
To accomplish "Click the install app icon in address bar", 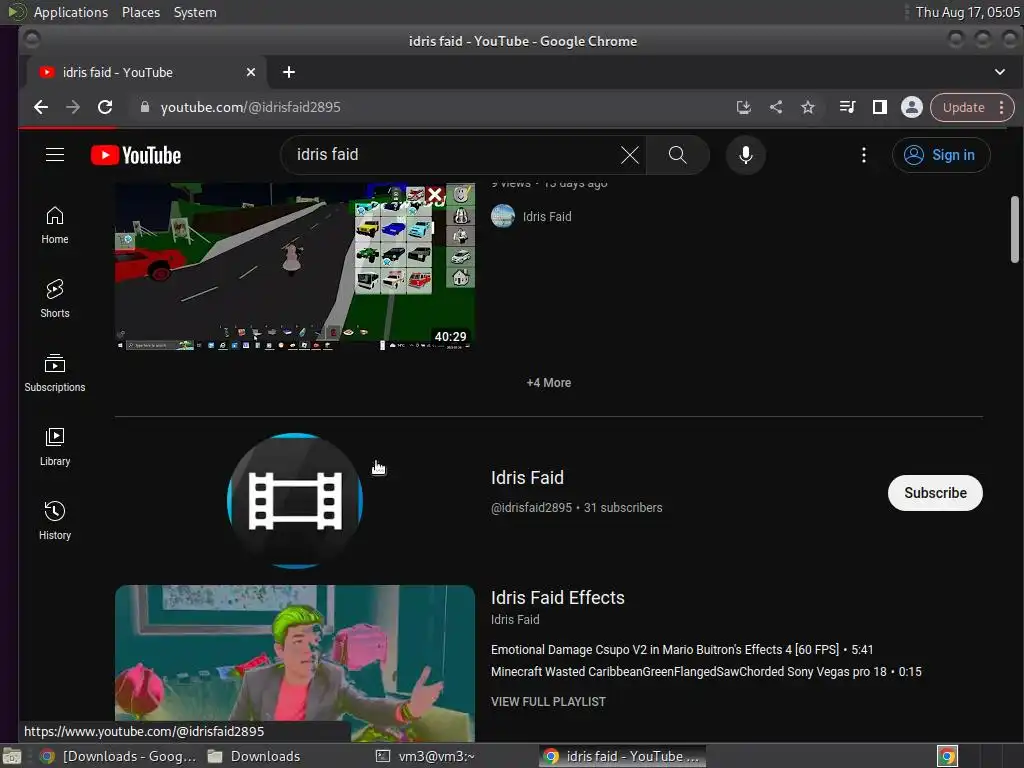I will 743,107.
